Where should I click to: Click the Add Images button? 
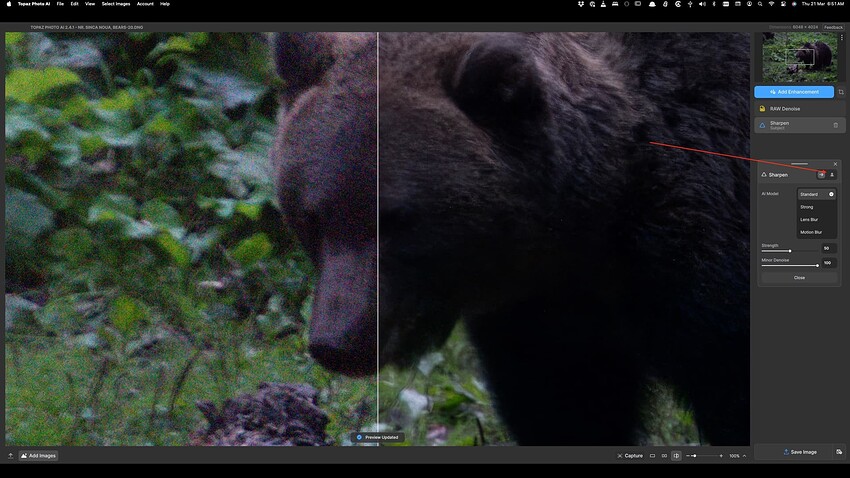(38, 456)
